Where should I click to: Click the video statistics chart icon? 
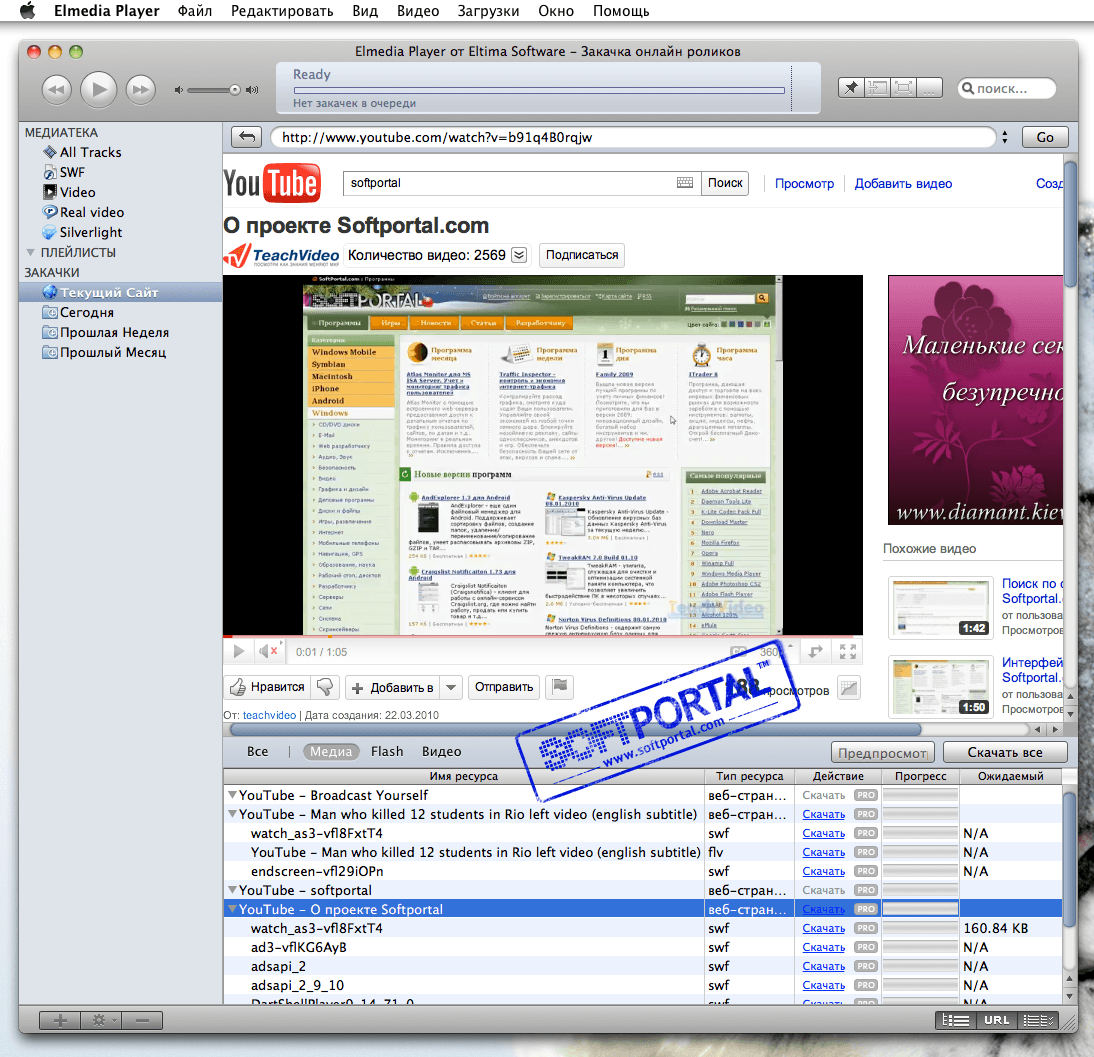(x=848, y=688)
